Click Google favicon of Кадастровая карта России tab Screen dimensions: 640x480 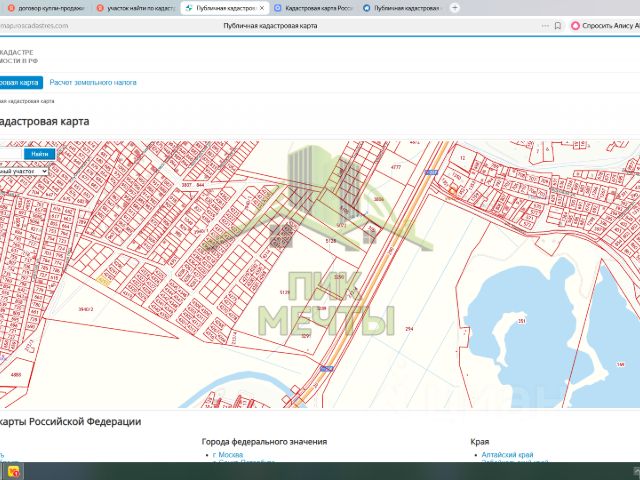click(x=278, y=8)
